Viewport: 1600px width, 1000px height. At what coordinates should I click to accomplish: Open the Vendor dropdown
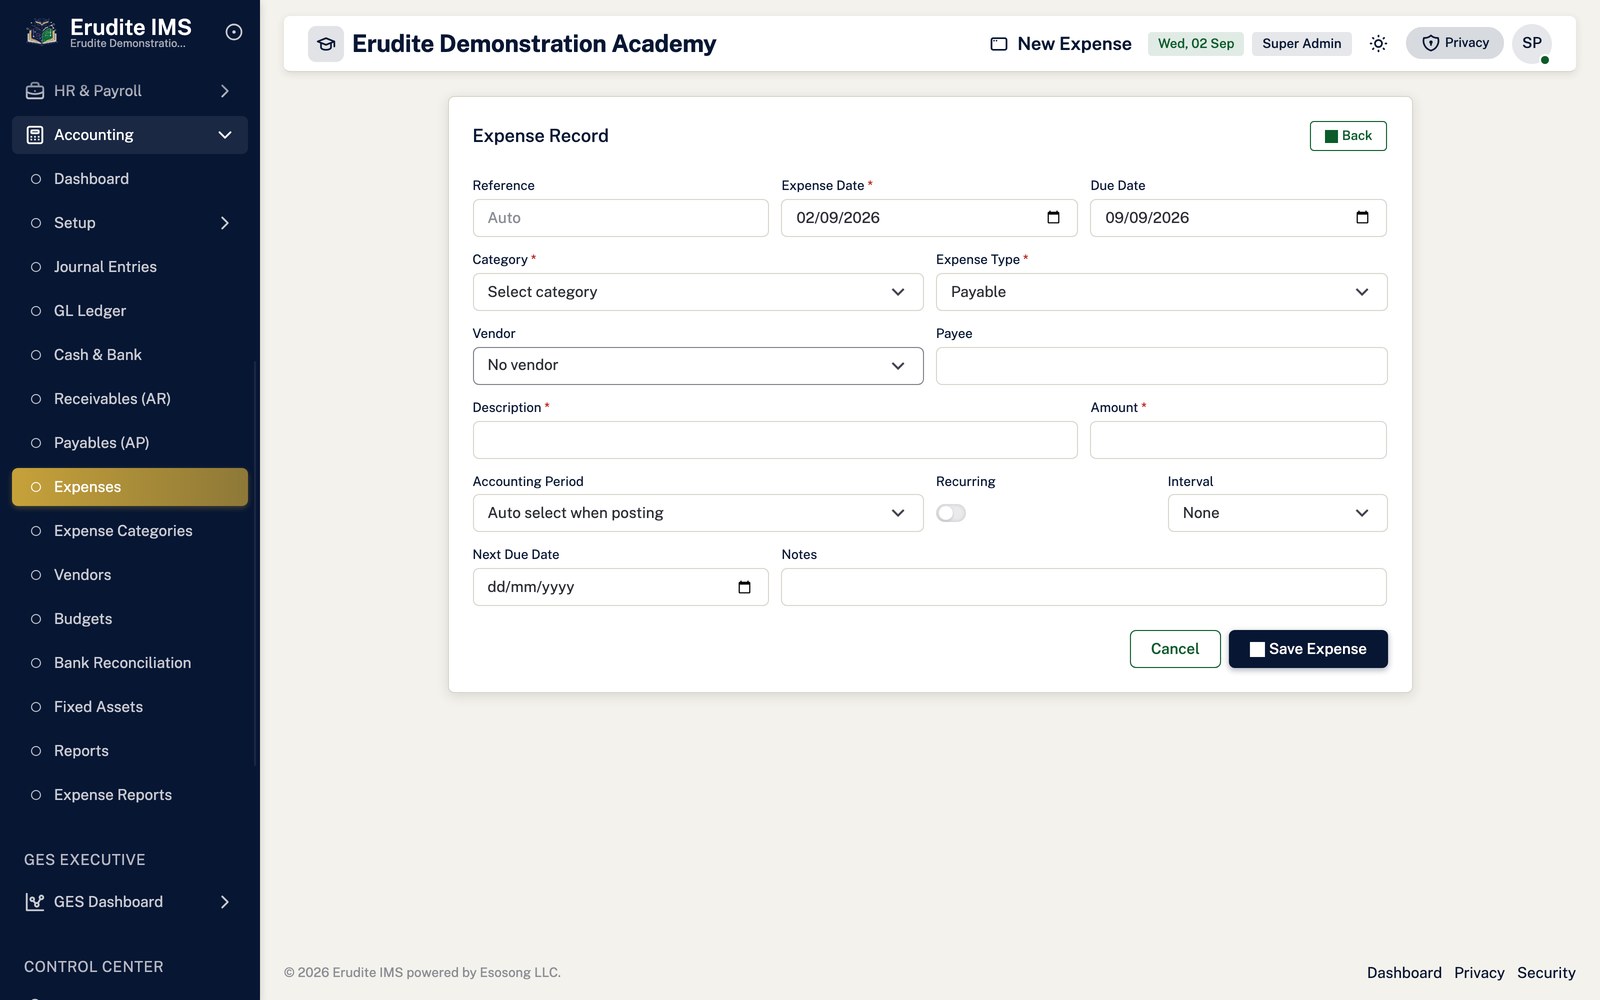pos(698,366)
